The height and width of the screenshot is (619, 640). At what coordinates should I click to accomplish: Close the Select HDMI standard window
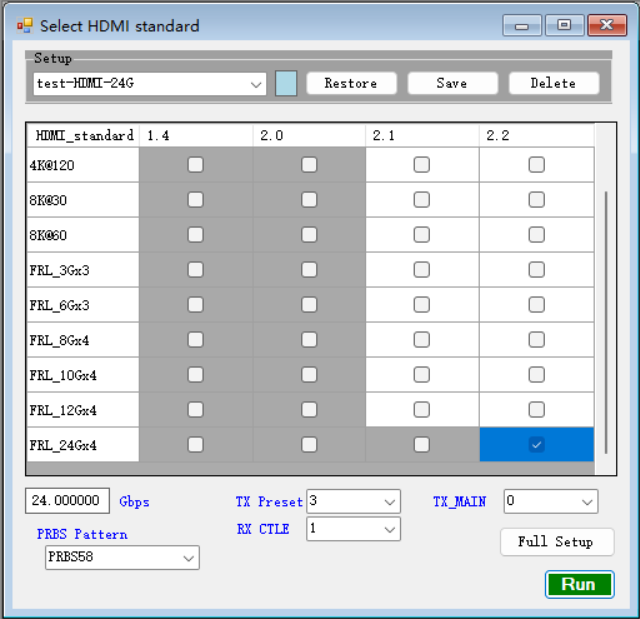click(x=607, y=26)
